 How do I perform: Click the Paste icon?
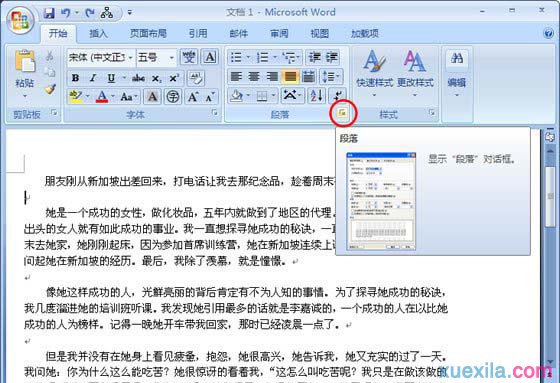pyautogui.click(x=25, y=61)
